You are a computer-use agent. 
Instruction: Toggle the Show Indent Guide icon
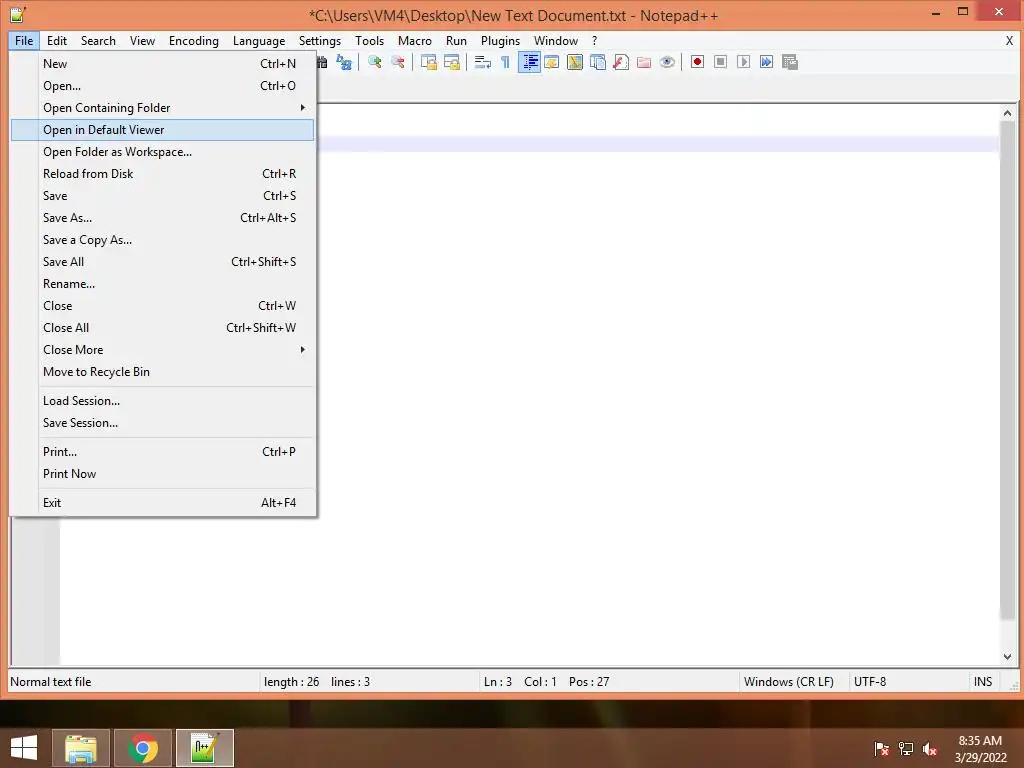pos(529,62)
